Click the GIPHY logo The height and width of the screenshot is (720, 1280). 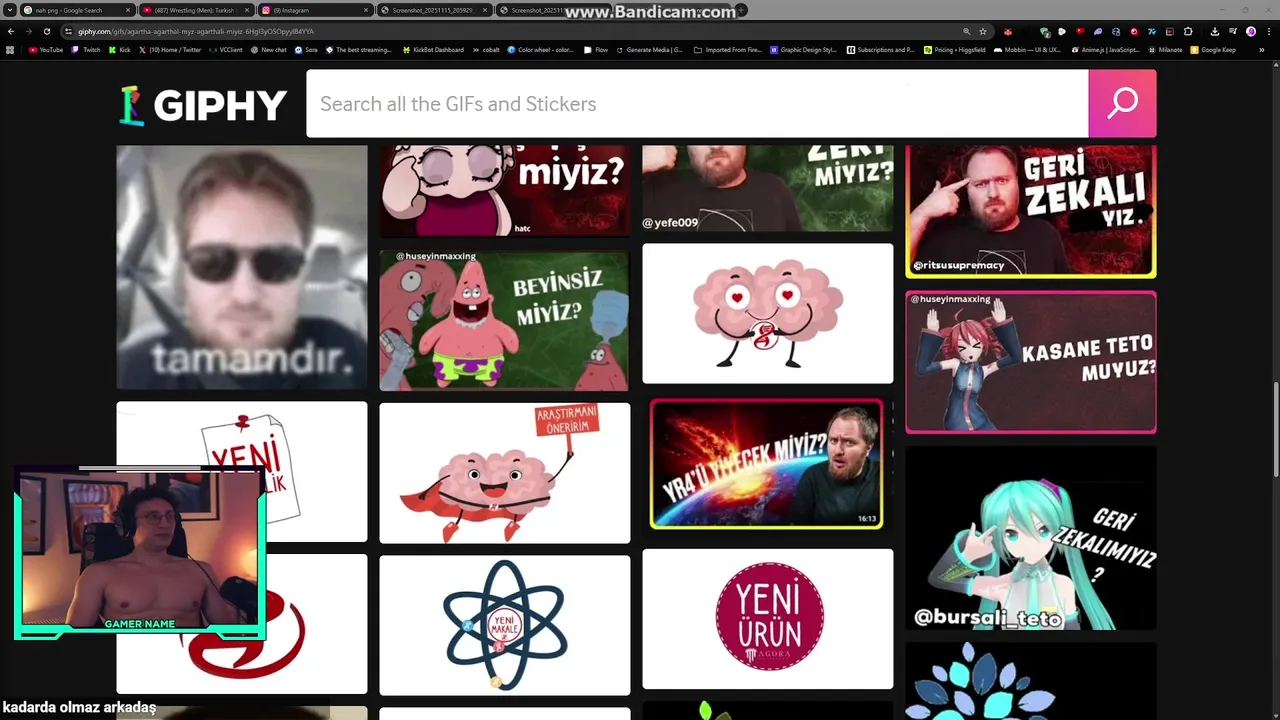(x=203, y=105)
